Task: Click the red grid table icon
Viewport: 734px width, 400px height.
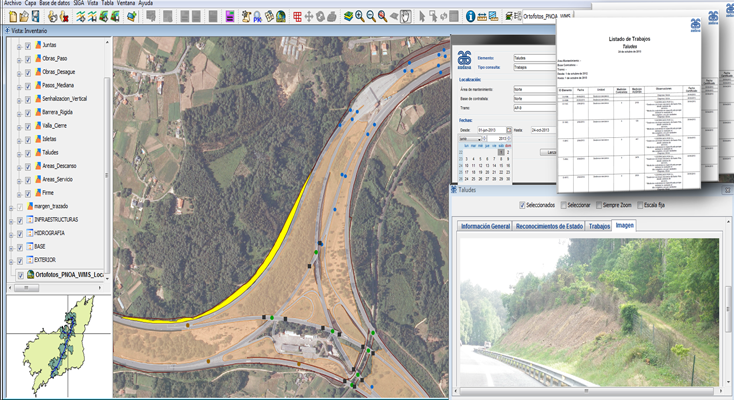Action: pos(297,16)
